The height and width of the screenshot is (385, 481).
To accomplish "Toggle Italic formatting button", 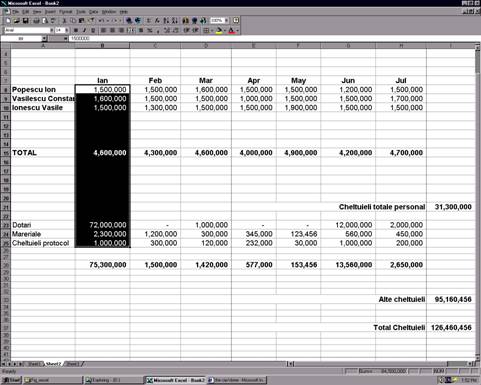I will [x=85, y=30].
